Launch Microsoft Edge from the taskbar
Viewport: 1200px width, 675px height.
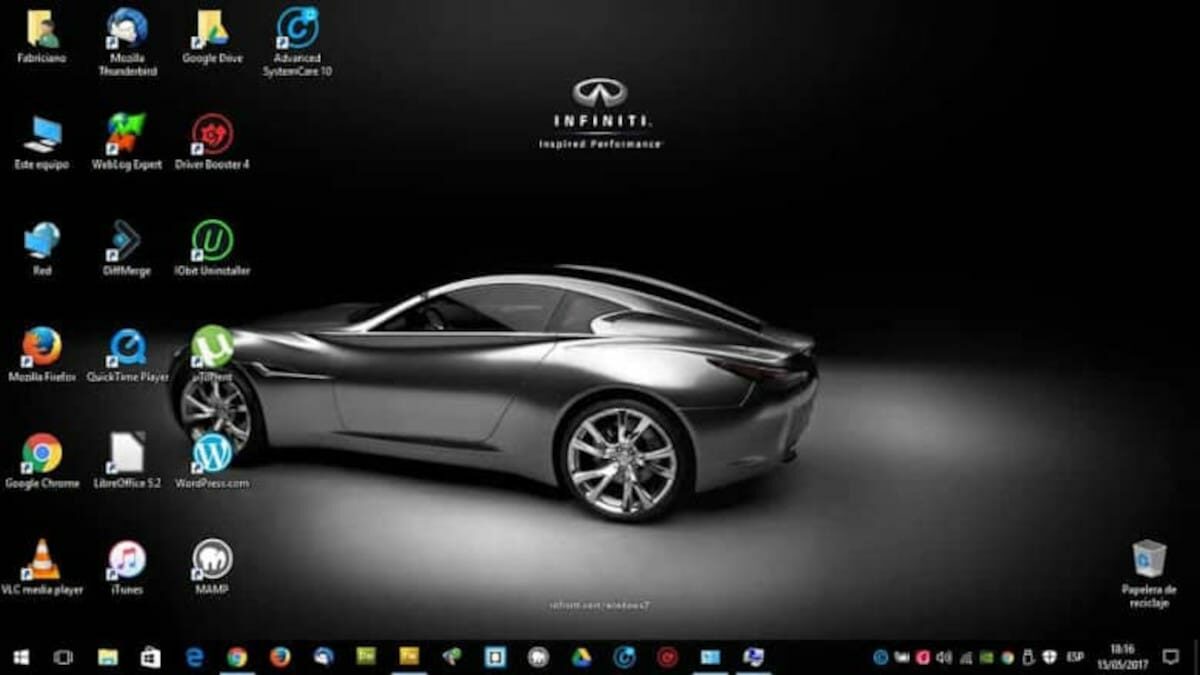tap(194, 657)
